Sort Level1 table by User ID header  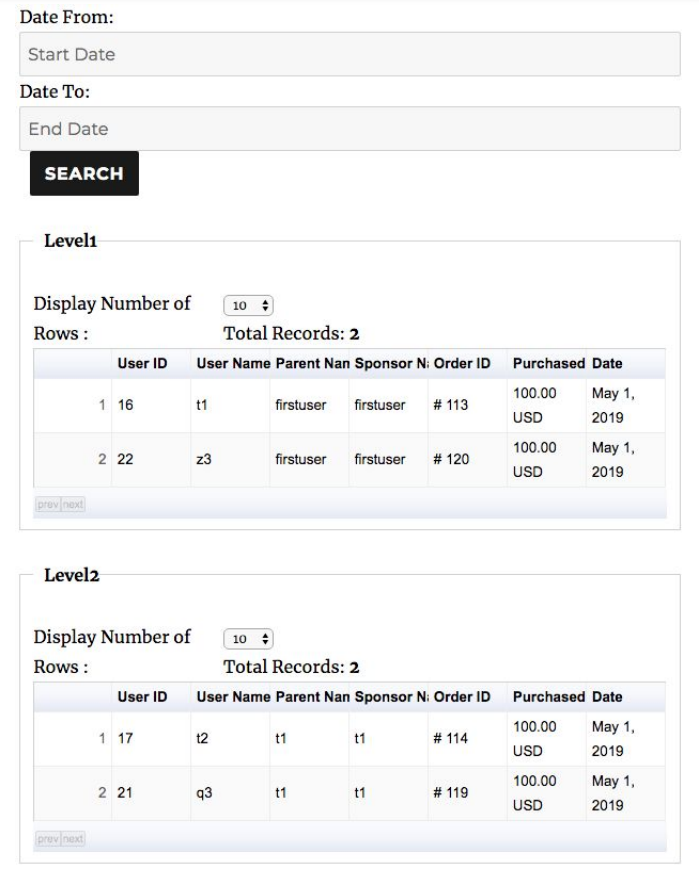(x=142, y=363)
